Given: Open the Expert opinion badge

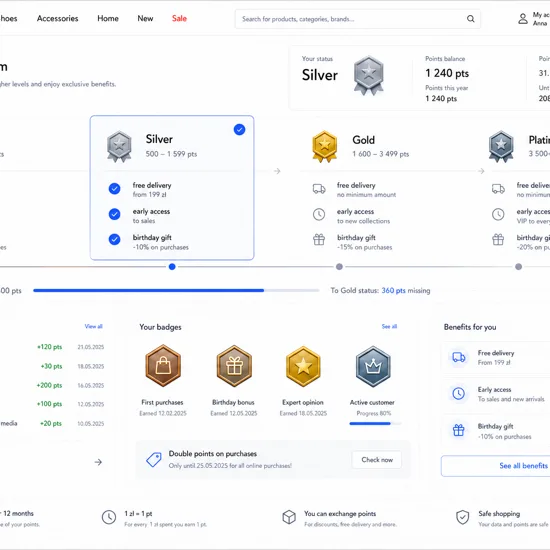Looking at the screenshot, I should tap(303, 366).
